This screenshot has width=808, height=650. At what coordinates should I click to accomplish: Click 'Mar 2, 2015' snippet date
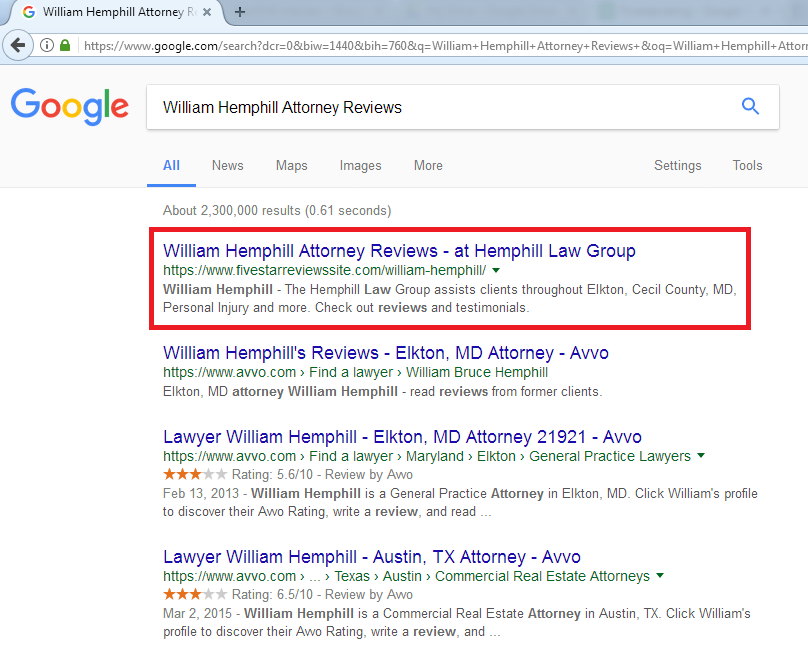point(197,613)
